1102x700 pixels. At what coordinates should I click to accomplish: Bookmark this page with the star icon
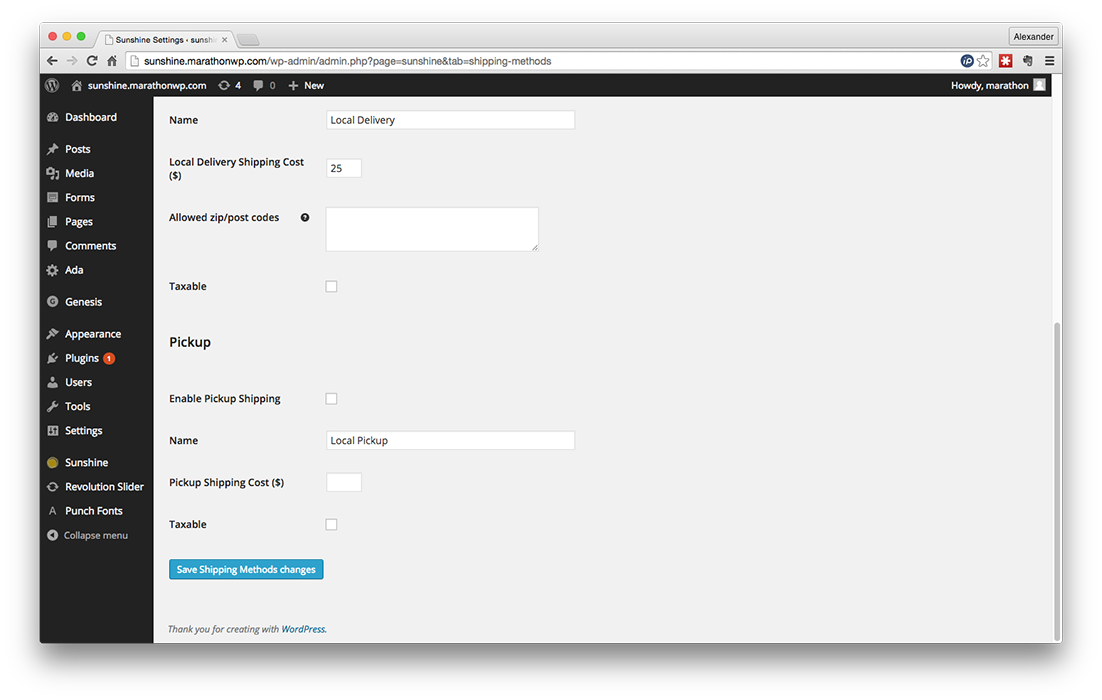click(x=983, y=61)
